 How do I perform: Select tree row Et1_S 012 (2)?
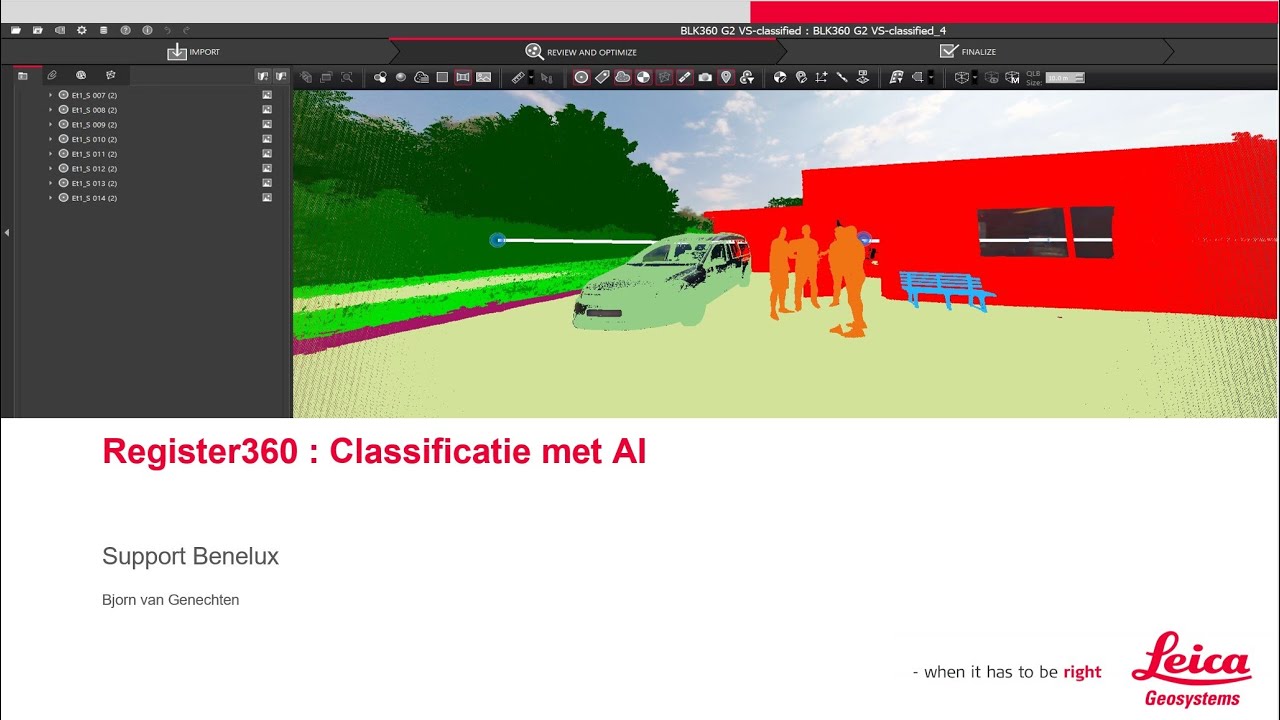pyautogui.click(x=94, y=169)
